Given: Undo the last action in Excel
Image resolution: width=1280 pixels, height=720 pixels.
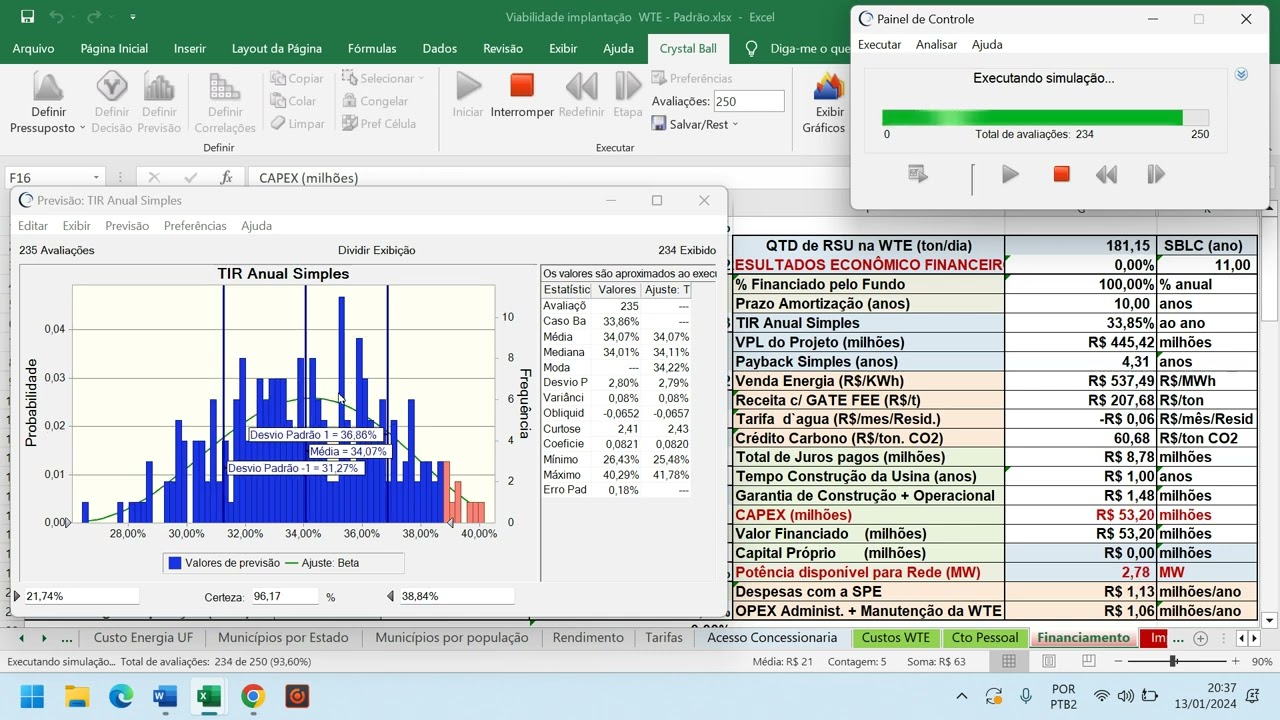Looking at the screenshot, I should point(57,17).
